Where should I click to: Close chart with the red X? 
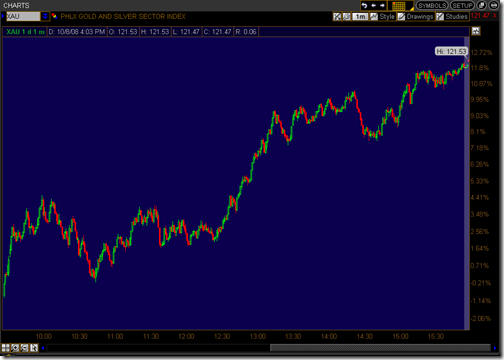(495, 16)
